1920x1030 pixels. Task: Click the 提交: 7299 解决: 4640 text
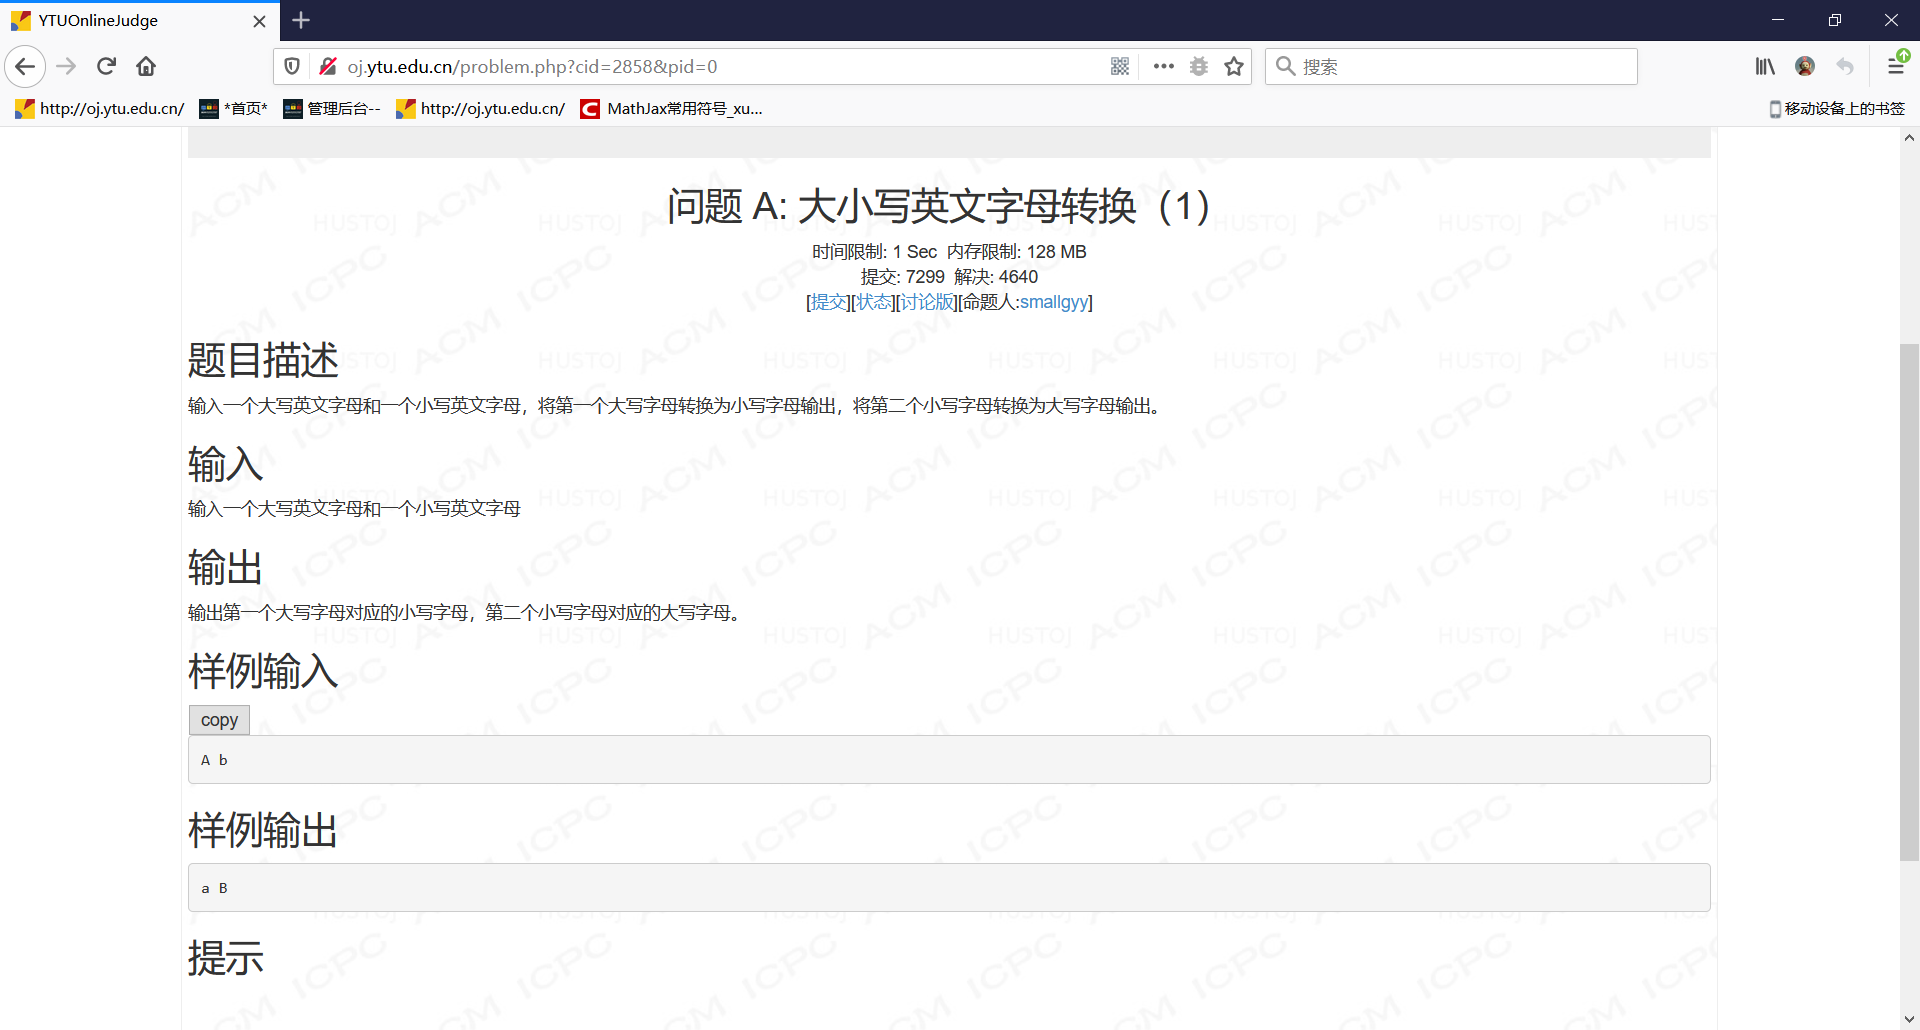(x=949, y=277)
